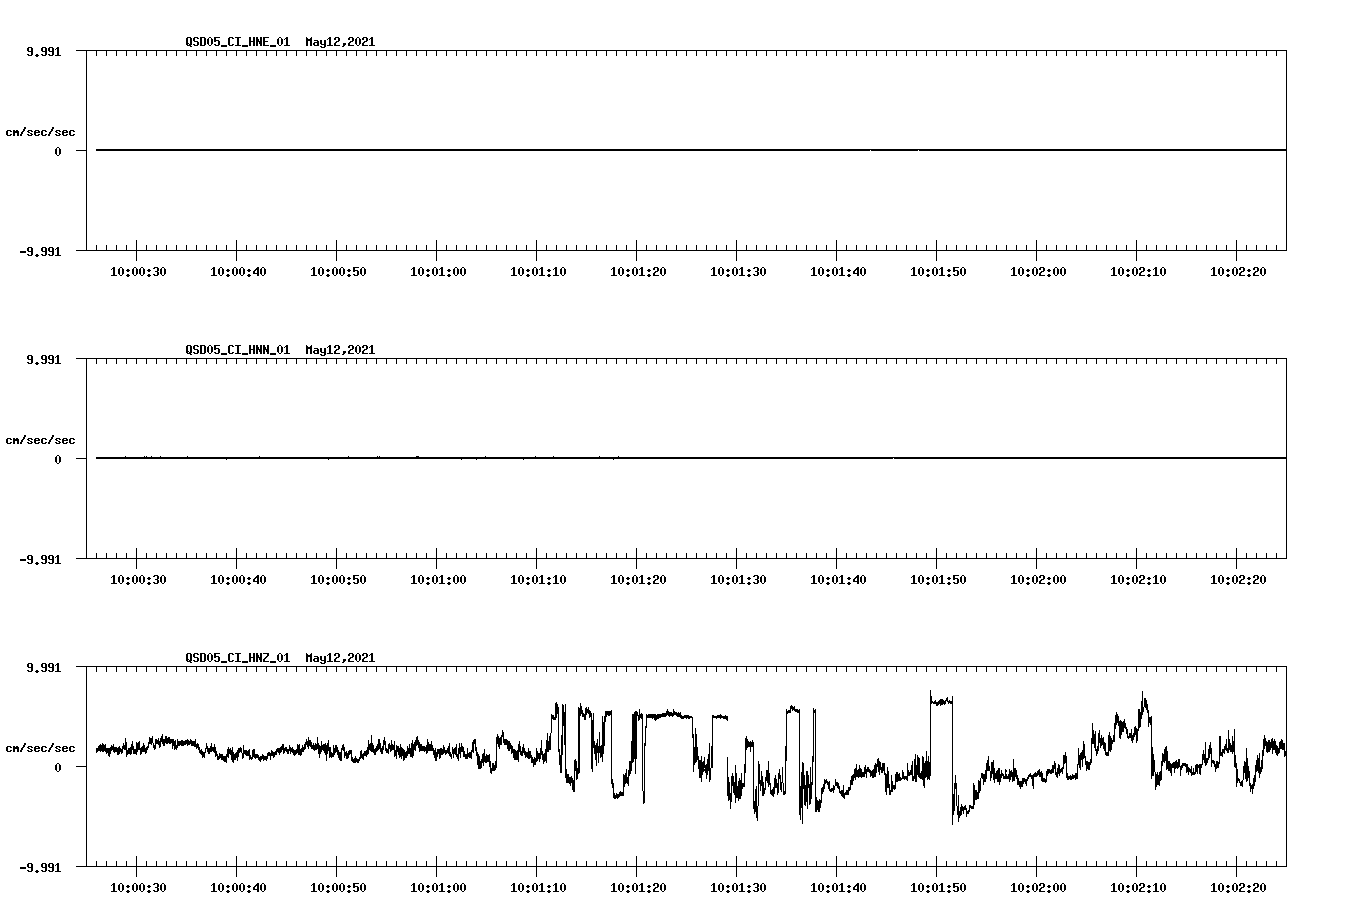This screenshot has width=1358, height=924.
Task: Select 10:00:50 time label under HNN plot
Action: [338, 580]
